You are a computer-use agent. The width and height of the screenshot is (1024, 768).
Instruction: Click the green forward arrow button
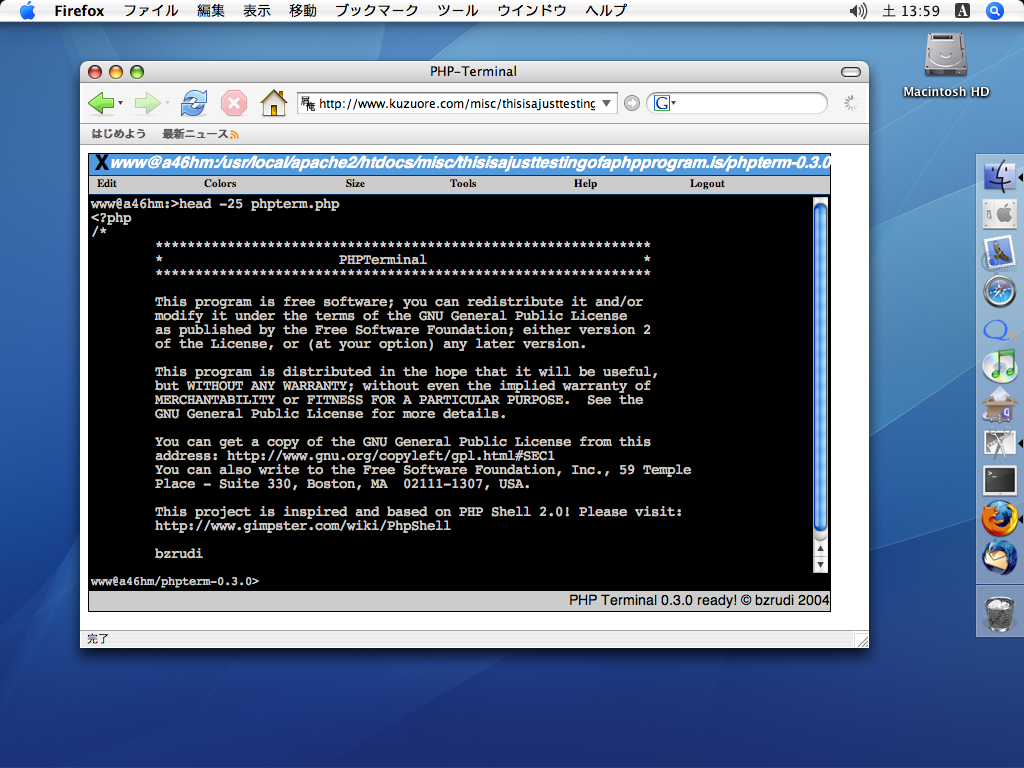146,103
